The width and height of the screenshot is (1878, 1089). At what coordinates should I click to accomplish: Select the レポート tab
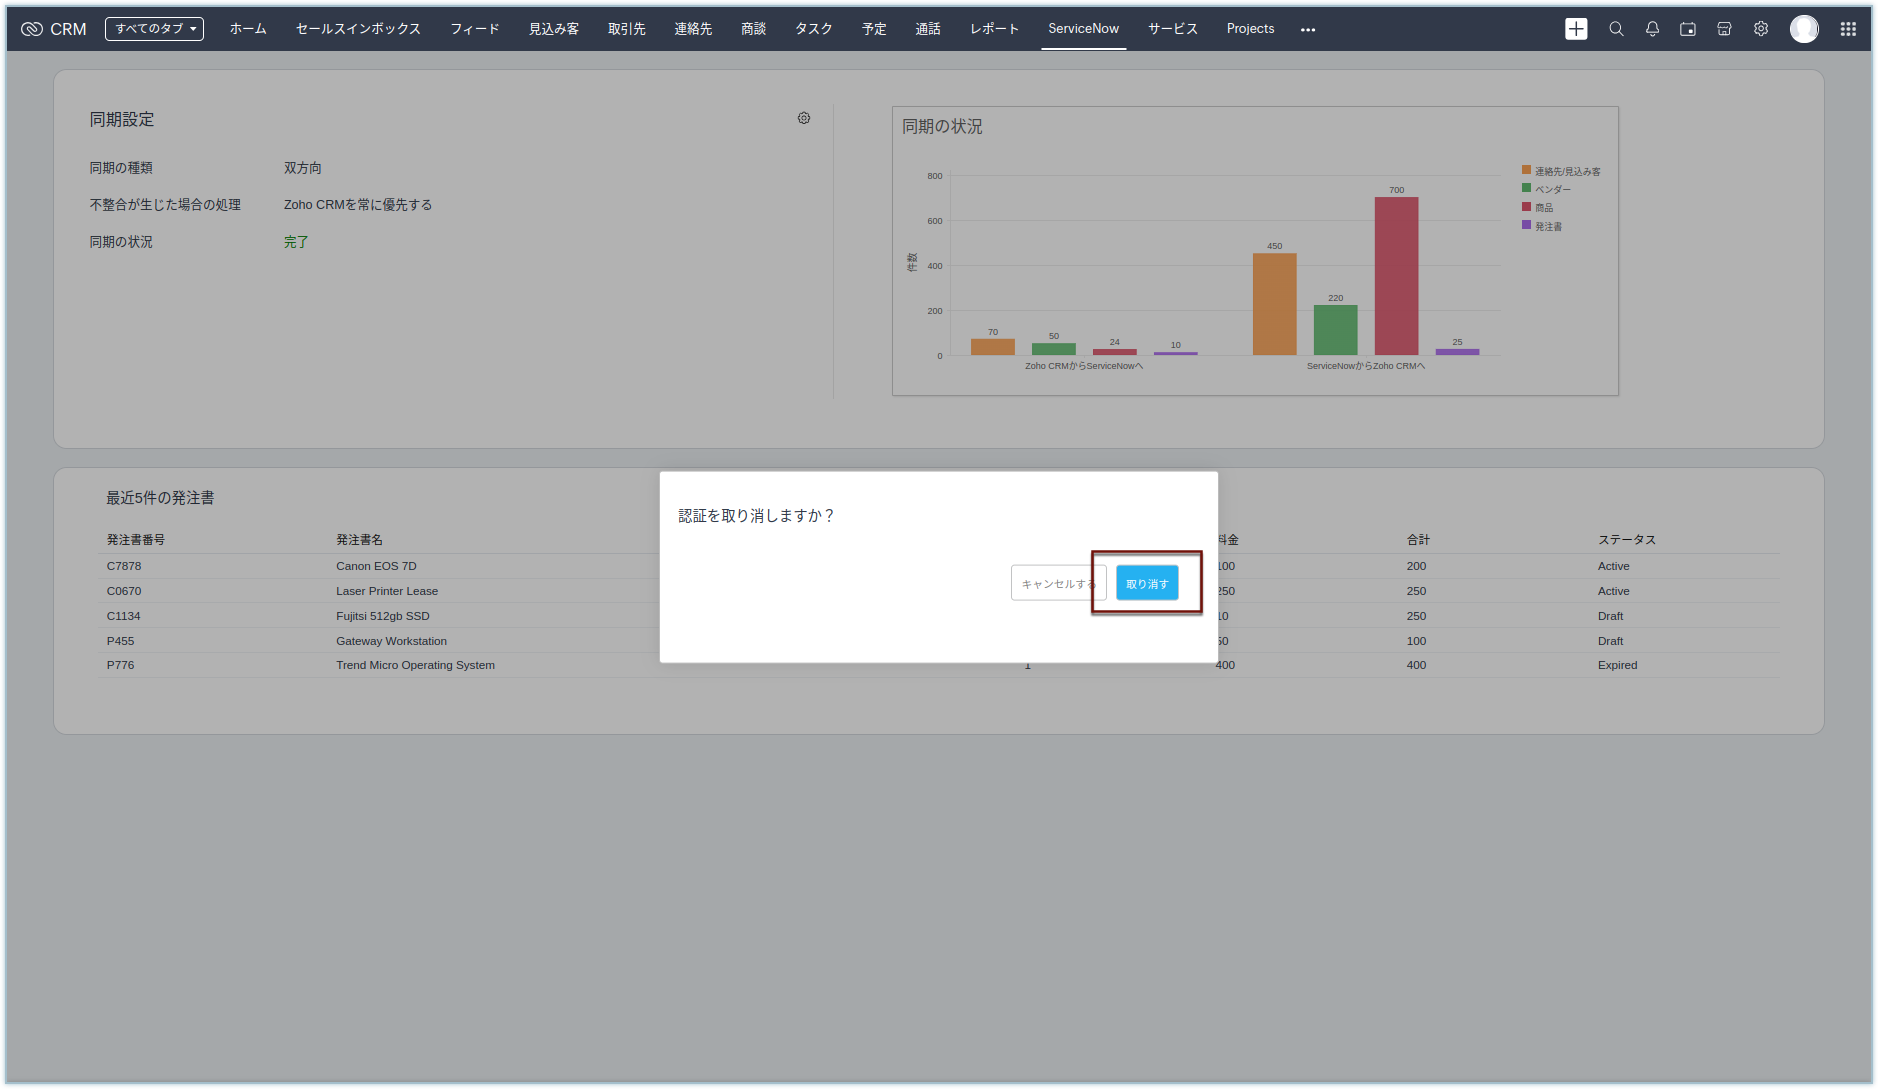995,29
